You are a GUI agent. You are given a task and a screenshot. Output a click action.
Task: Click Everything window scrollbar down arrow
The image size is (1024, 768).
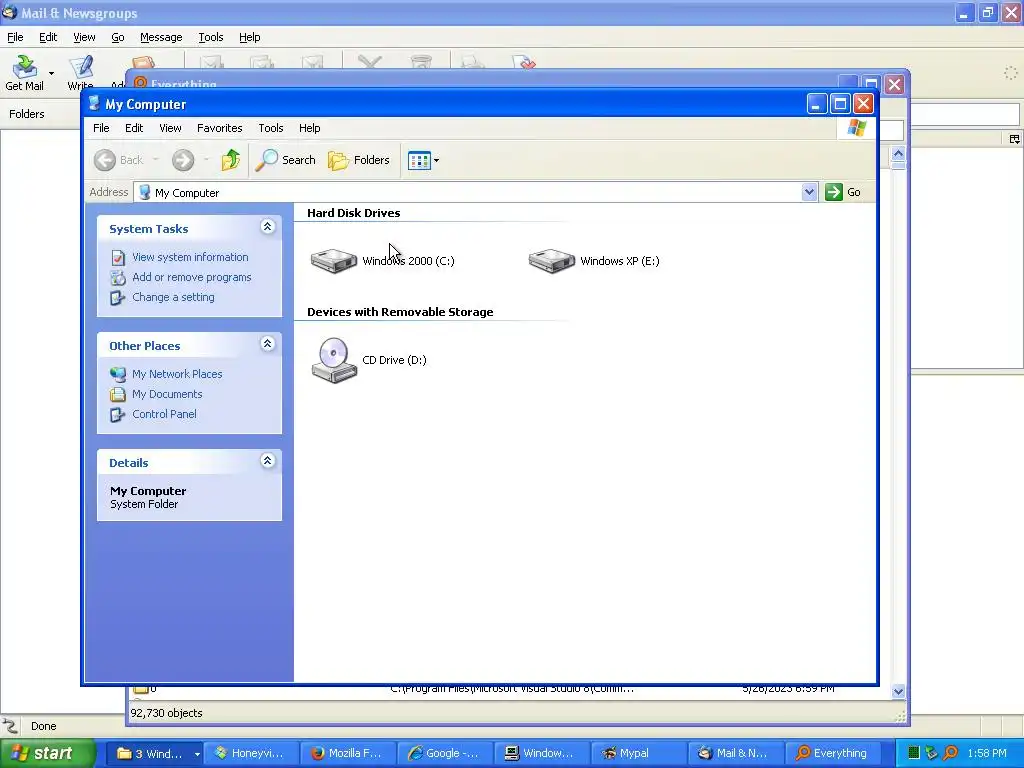tap(898, 691)
